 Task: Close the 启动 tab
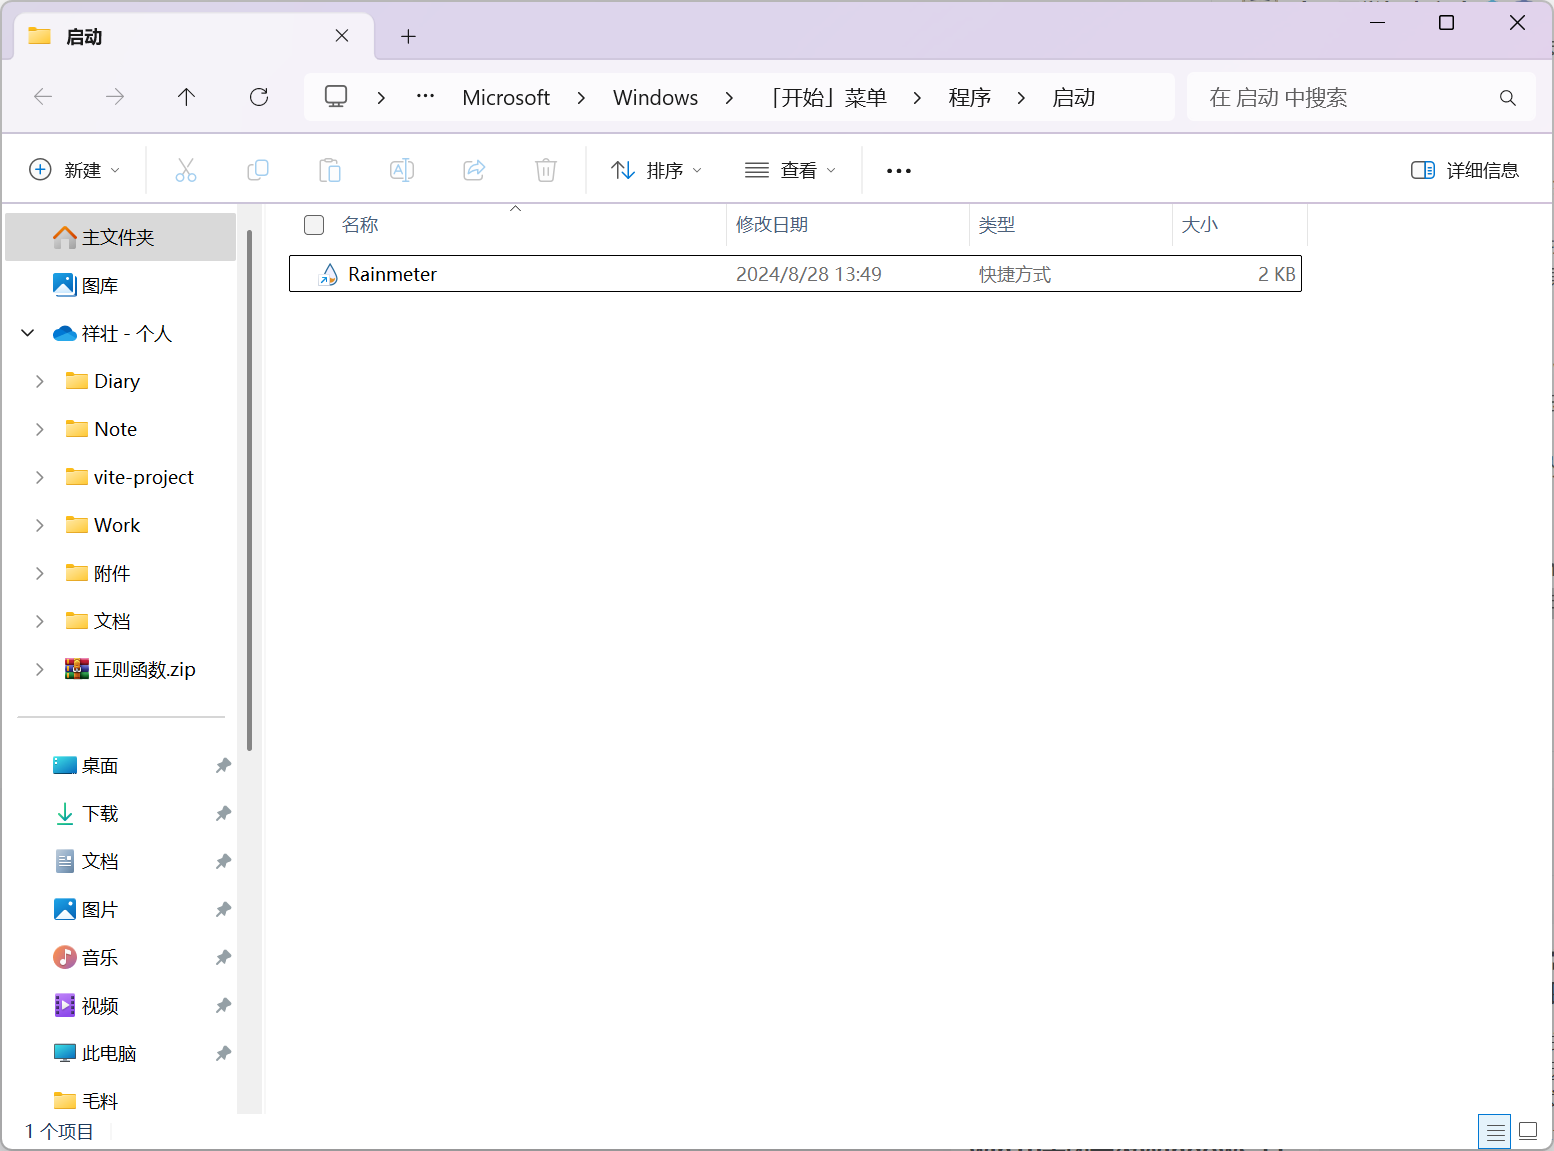coord(342,36)
